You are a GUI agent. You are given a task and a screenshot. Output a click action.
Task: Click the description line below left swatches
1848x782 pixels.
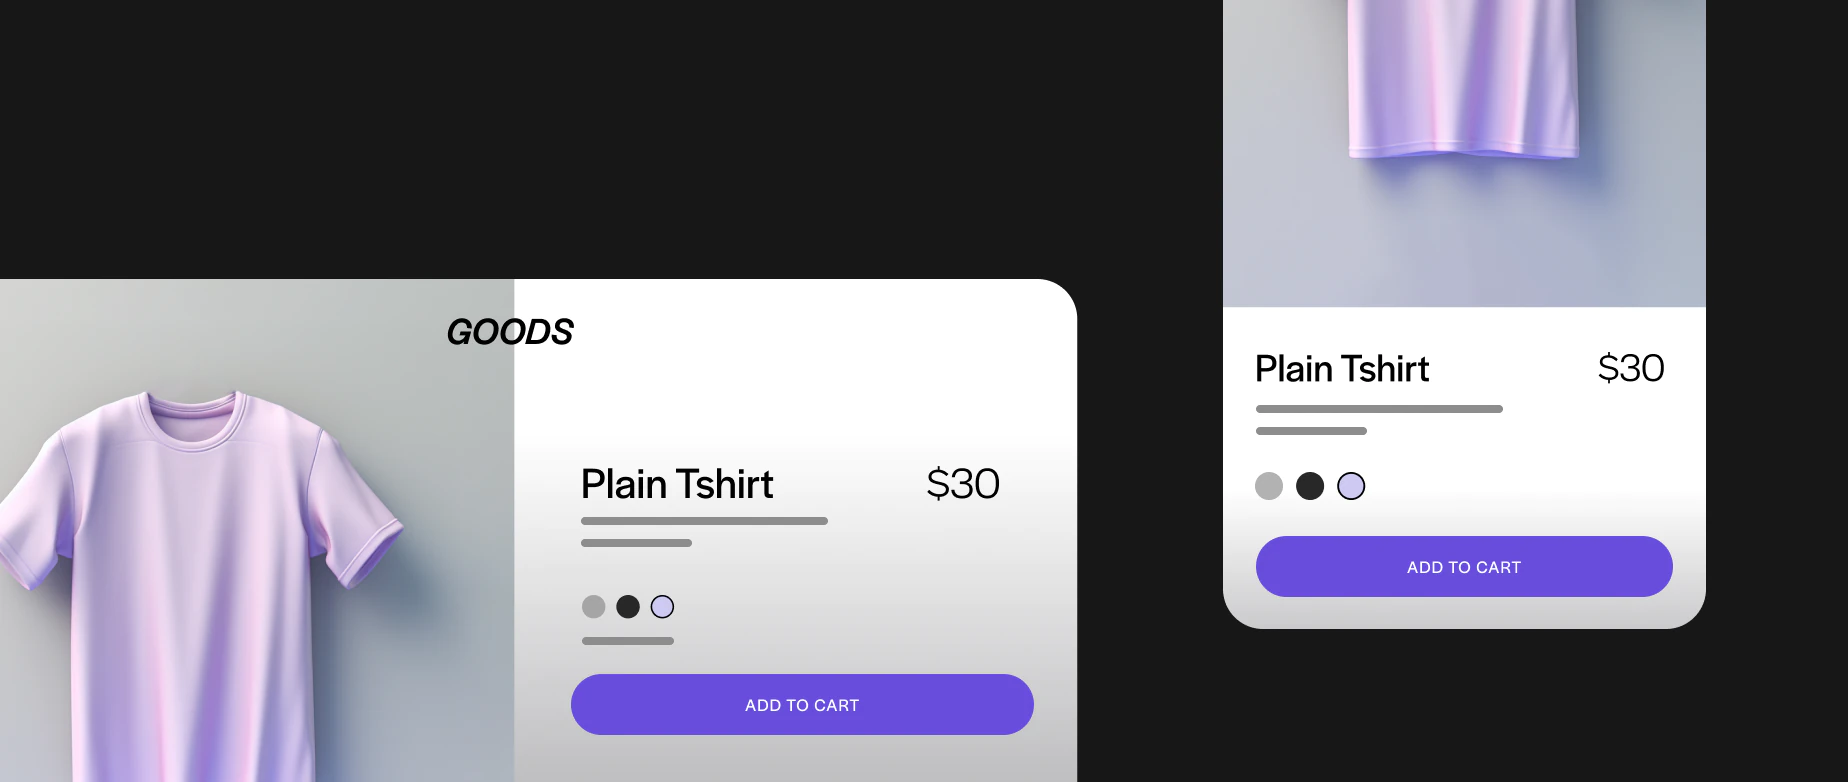click(628, 640)
